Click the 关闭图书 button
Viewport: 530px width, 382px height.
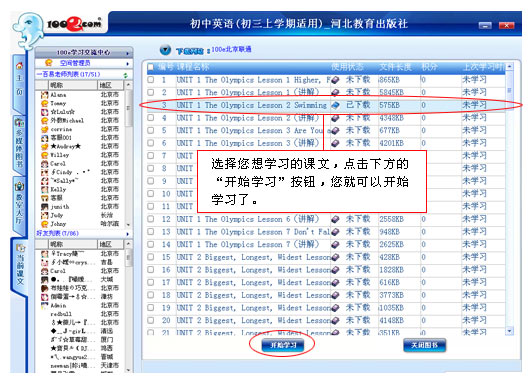(x=425, y=345)
